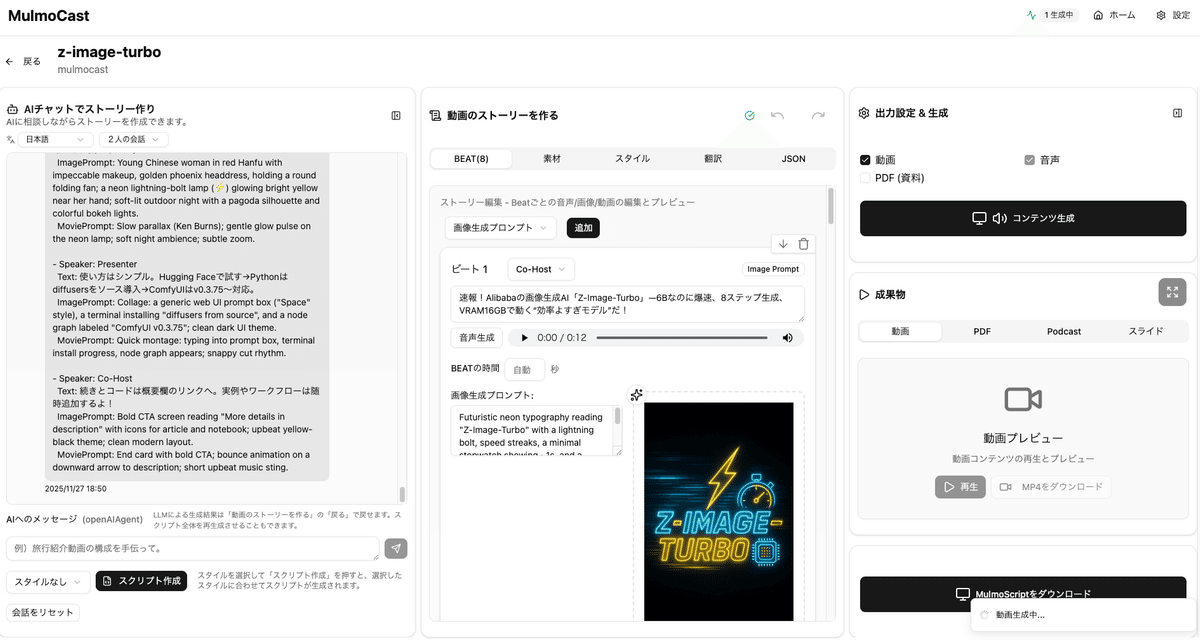Move beat 1 down with the arrow icon
The image size is (1200, 640).
784,244
